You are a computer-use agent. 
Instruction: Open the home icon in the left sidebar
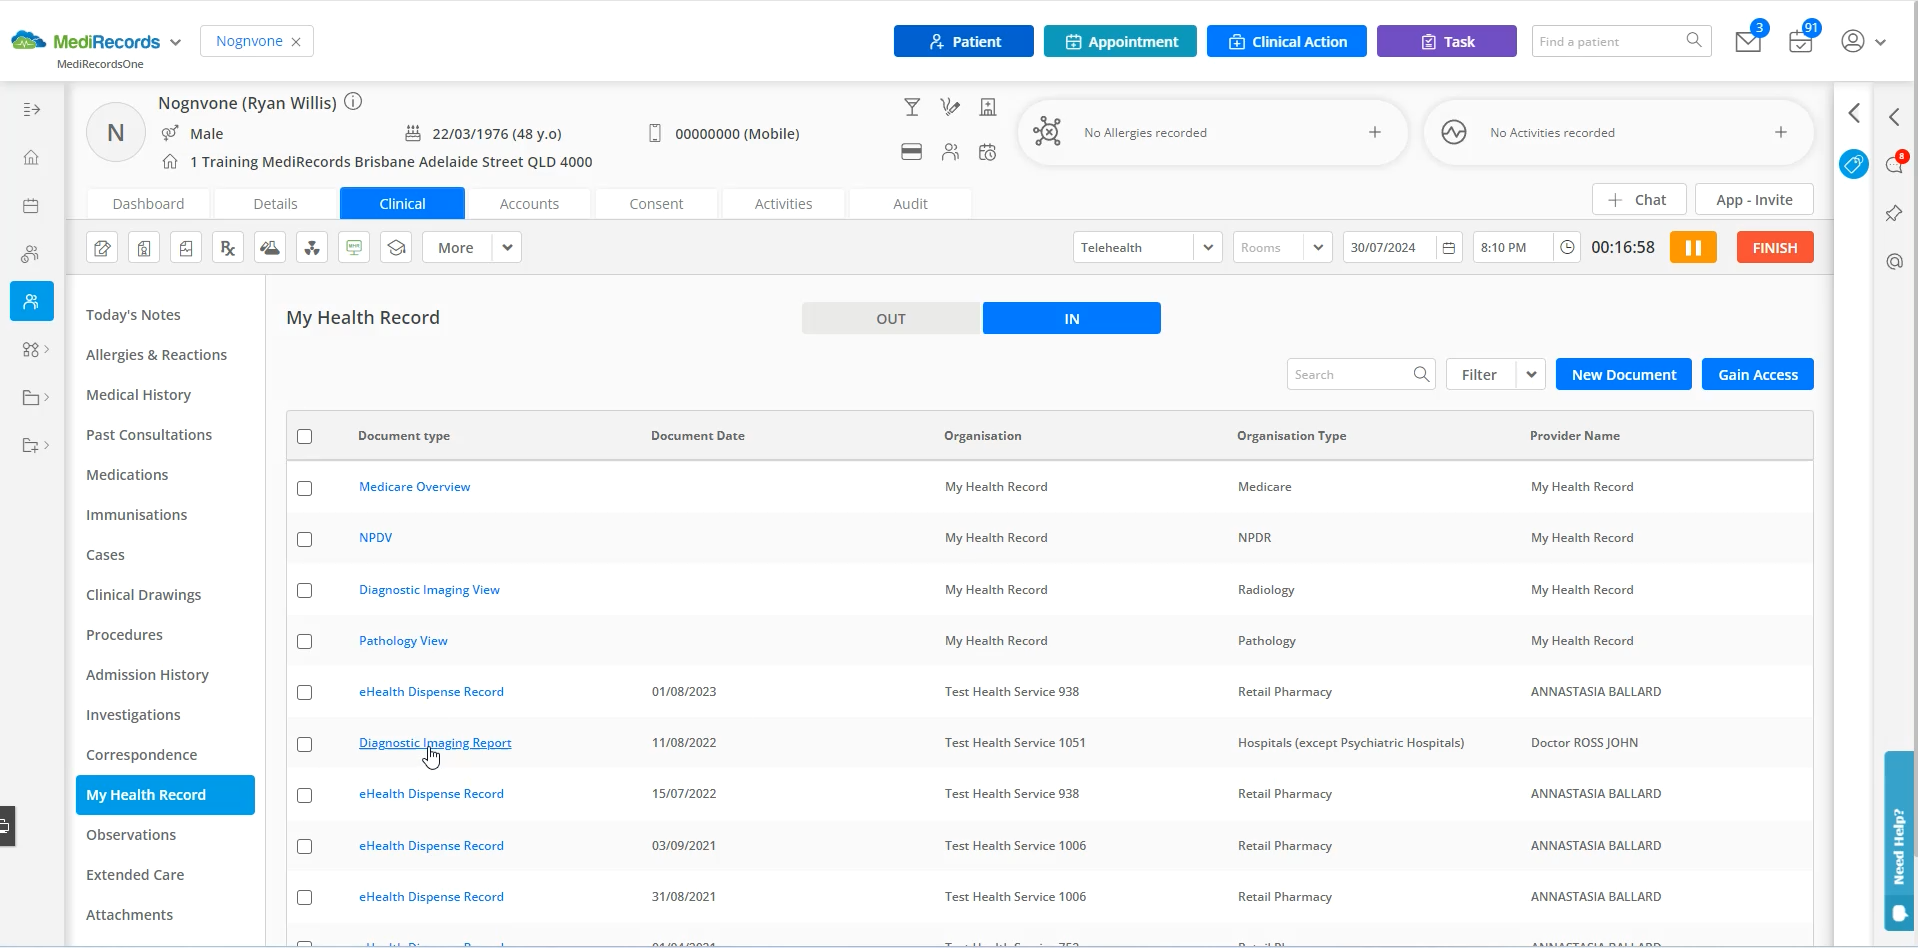pyautogui.click(x=31, y=157)
